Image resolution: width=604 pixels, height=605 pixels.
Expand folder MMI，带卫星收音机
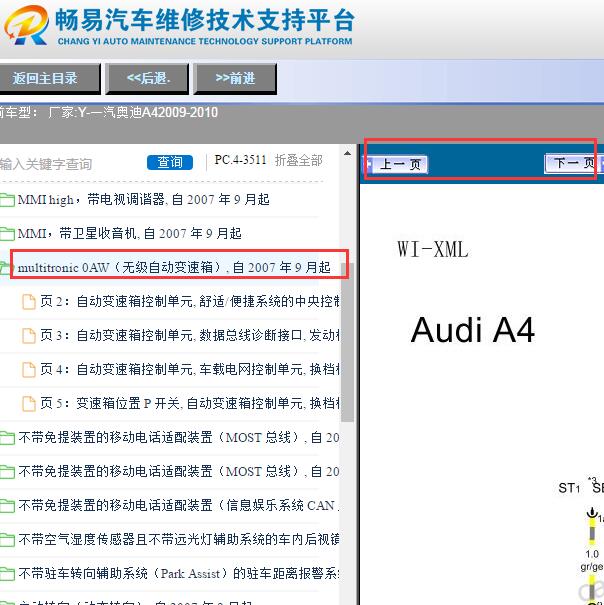pyautogui.click(x=7, y=234)
